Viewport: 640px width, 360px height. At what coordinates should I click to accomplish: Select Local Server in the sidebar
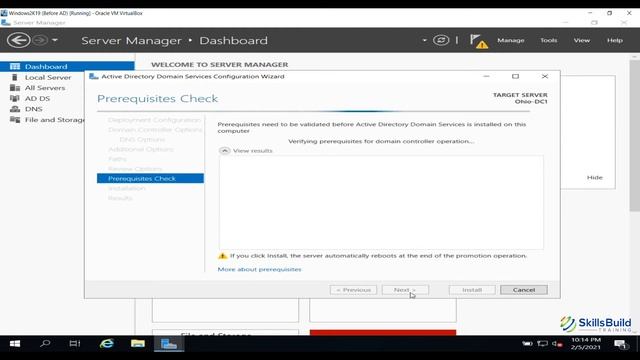pyautogui.click(x=47, y=77)
